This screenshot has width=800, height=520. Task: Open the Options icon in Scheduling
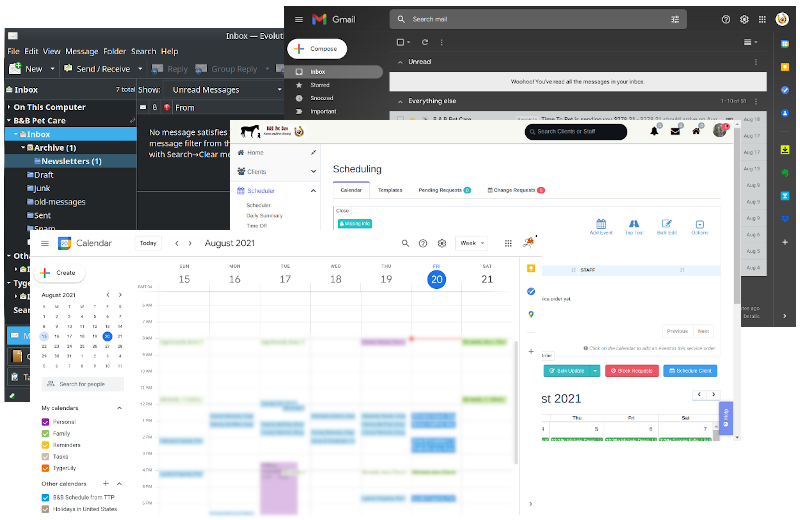click(699, 227)
